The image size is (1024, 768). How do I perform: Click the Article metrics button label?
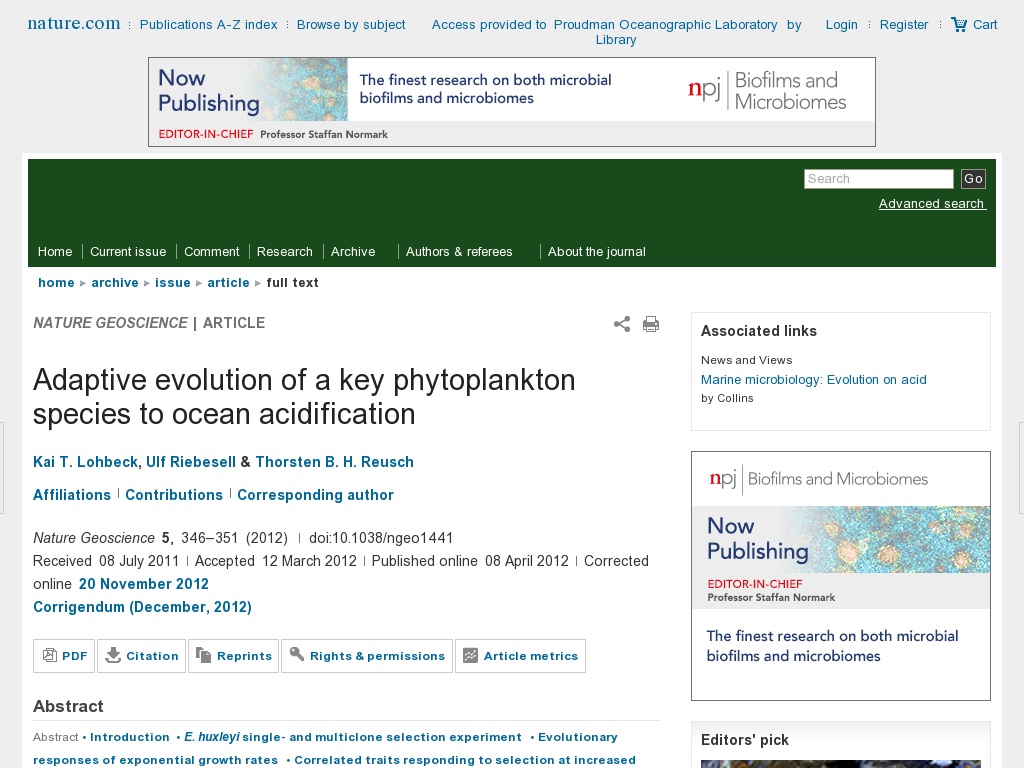click(x=531, y=656)
